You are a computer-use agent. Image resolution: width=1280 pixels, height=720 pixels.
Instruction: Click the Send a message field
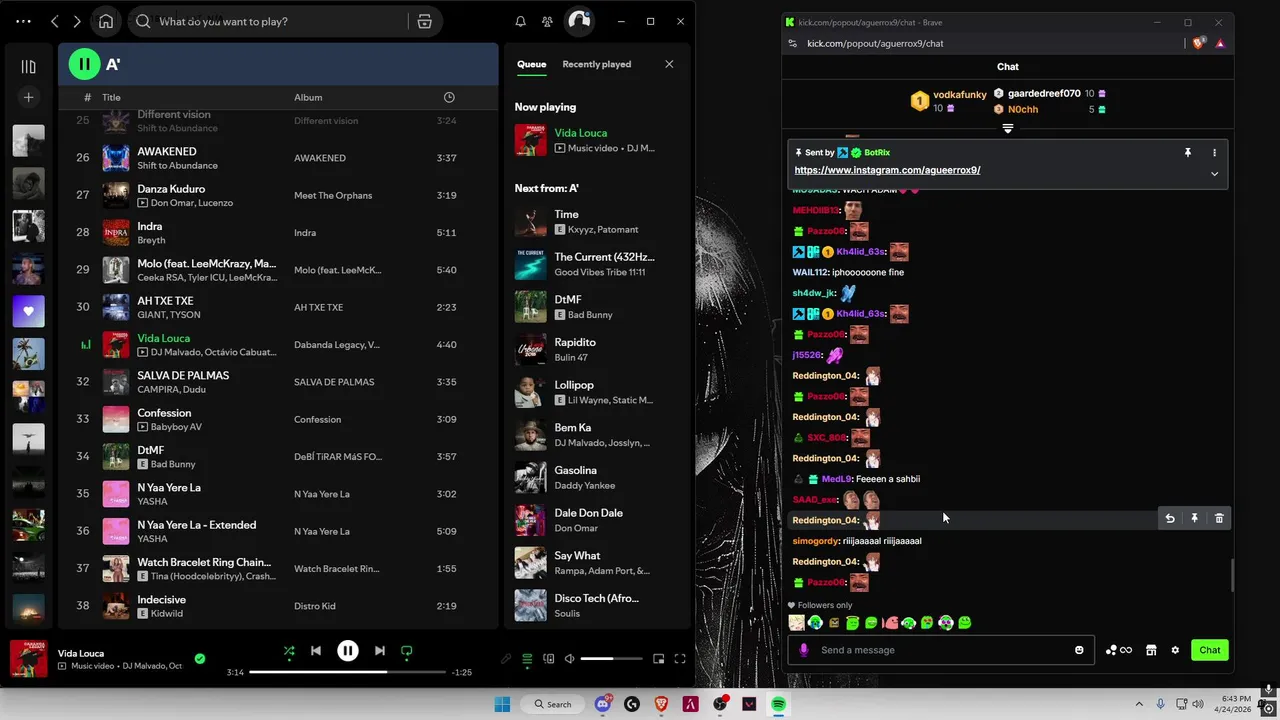942,650
